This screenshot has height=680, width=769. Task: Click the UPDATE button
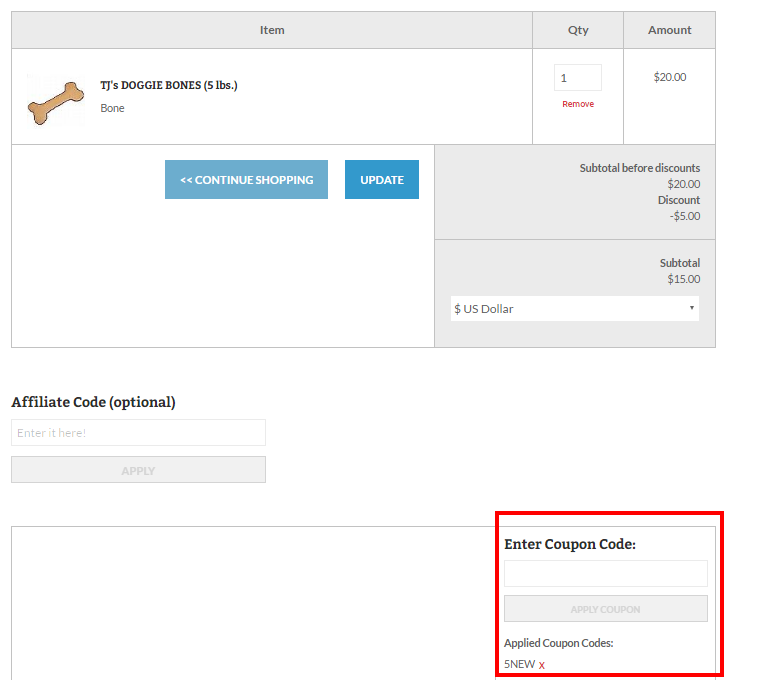coord(382,179)
